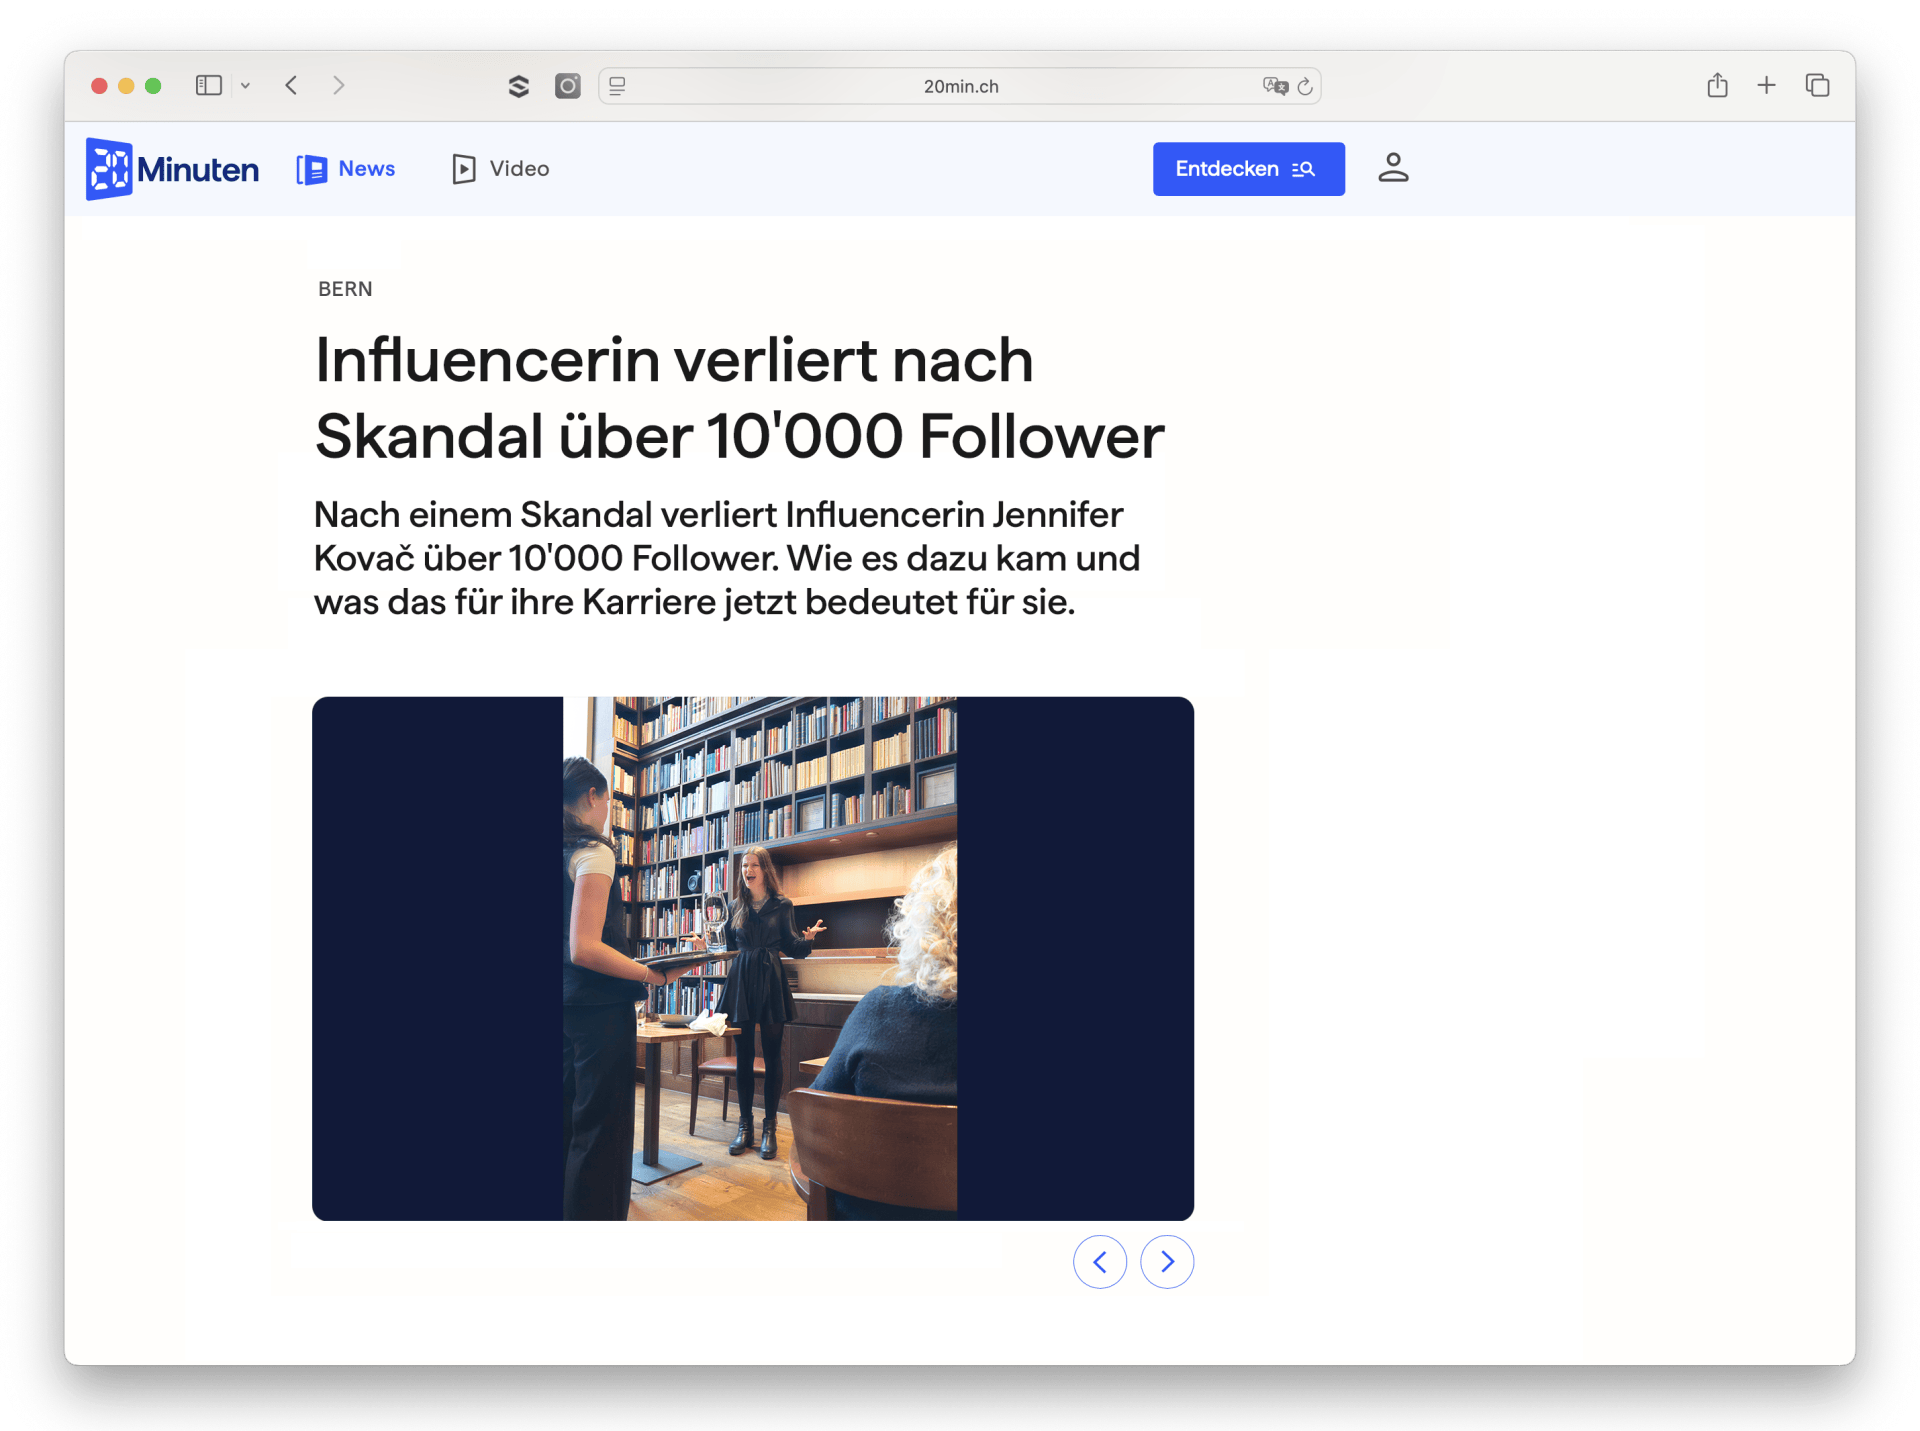Expand the sidebar options chevron
Screen dimensions: 1920x1431
click(x=246, y=86)
